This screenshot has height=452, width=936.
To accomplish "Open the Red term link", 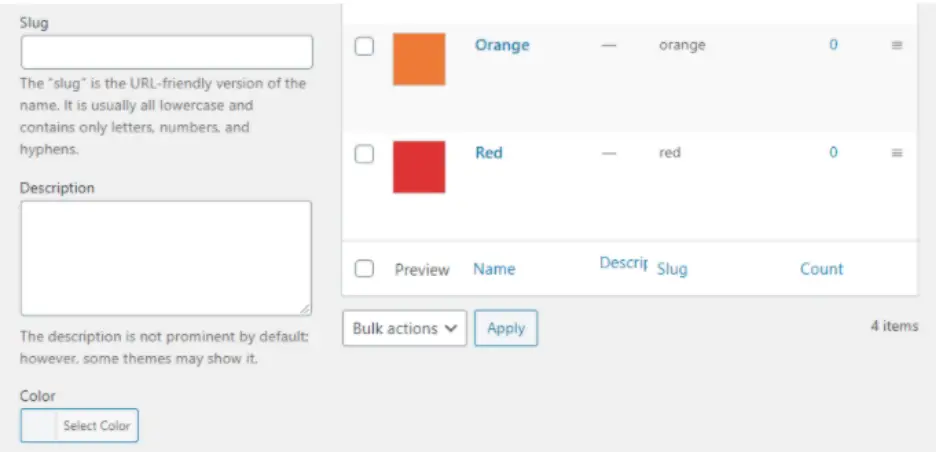I will tap(489, 153).
